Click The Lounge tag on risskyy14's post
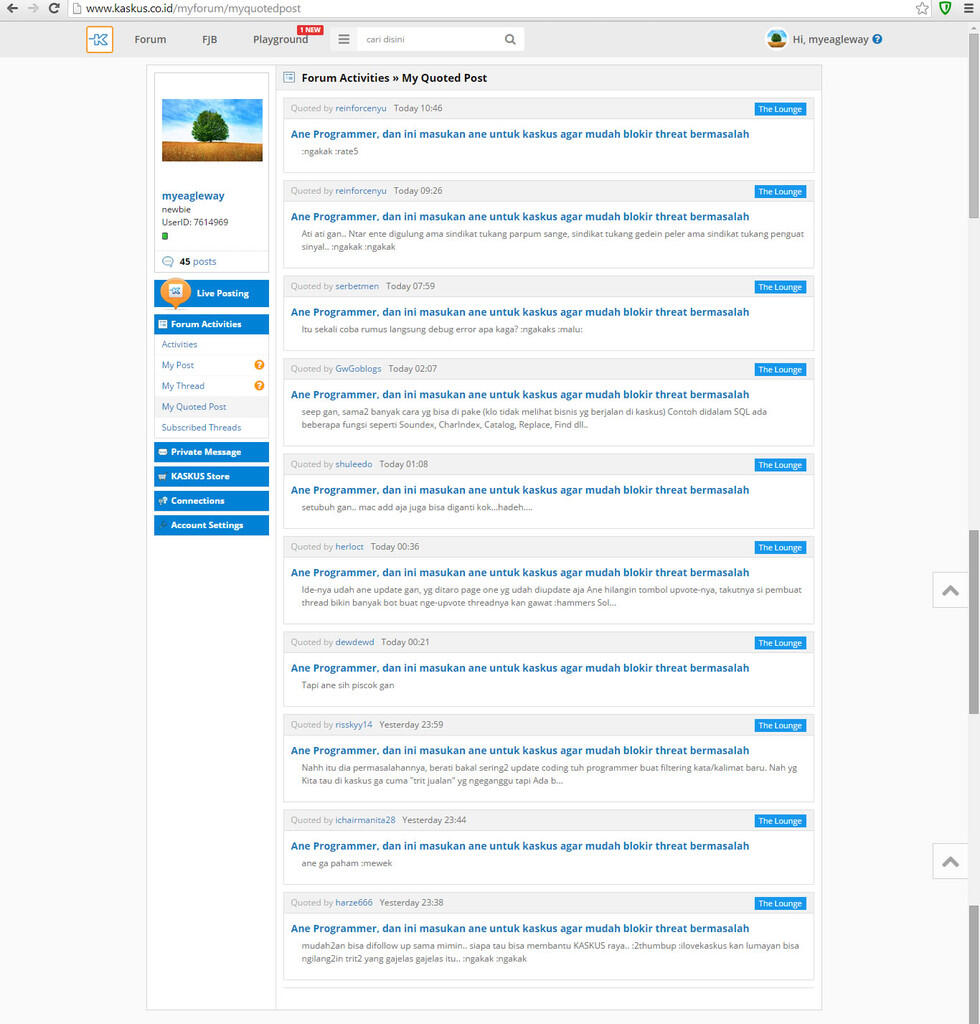 (x=780, y=726)
